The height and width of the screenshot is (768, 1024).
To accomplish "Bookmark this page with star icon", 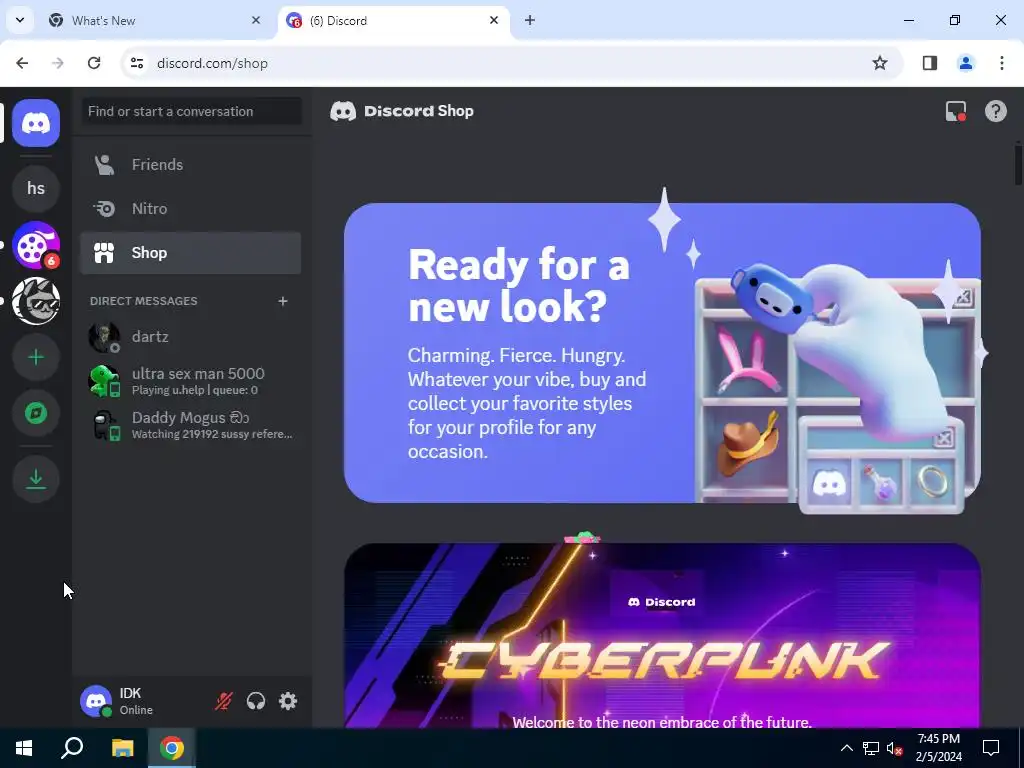I will (x=880, y=63).
